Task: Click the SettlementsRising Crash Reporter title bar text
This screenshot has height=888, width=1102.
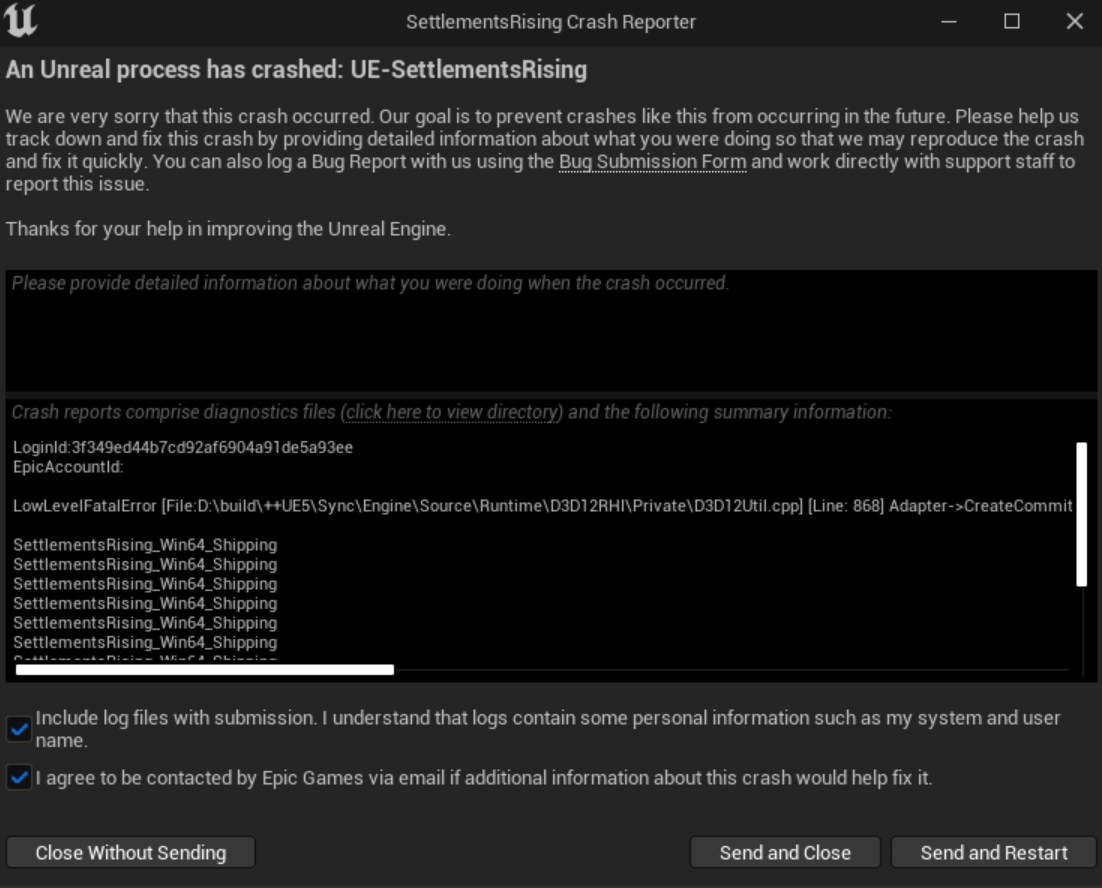Action: tap(550, 21)
